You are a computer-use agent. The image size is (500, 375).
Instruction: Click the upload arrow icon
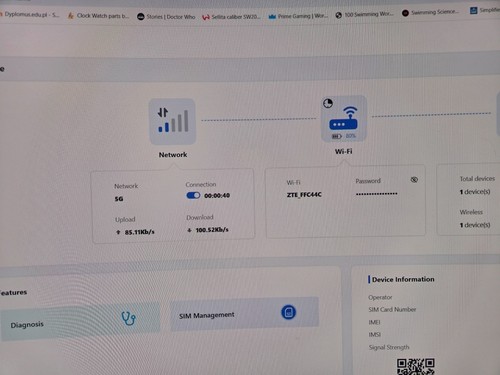pos(118,232)
